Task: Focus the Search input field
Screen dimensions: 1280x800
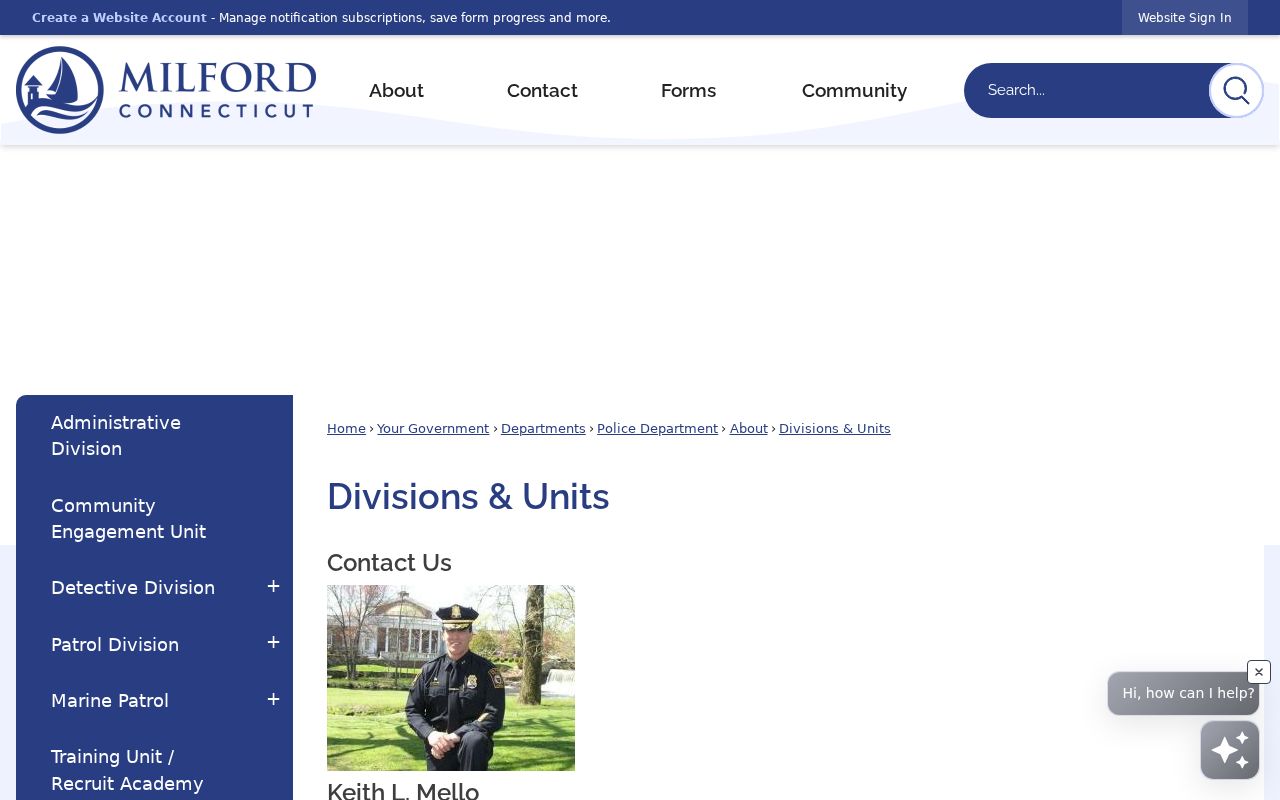Action: pos(1086,90)
